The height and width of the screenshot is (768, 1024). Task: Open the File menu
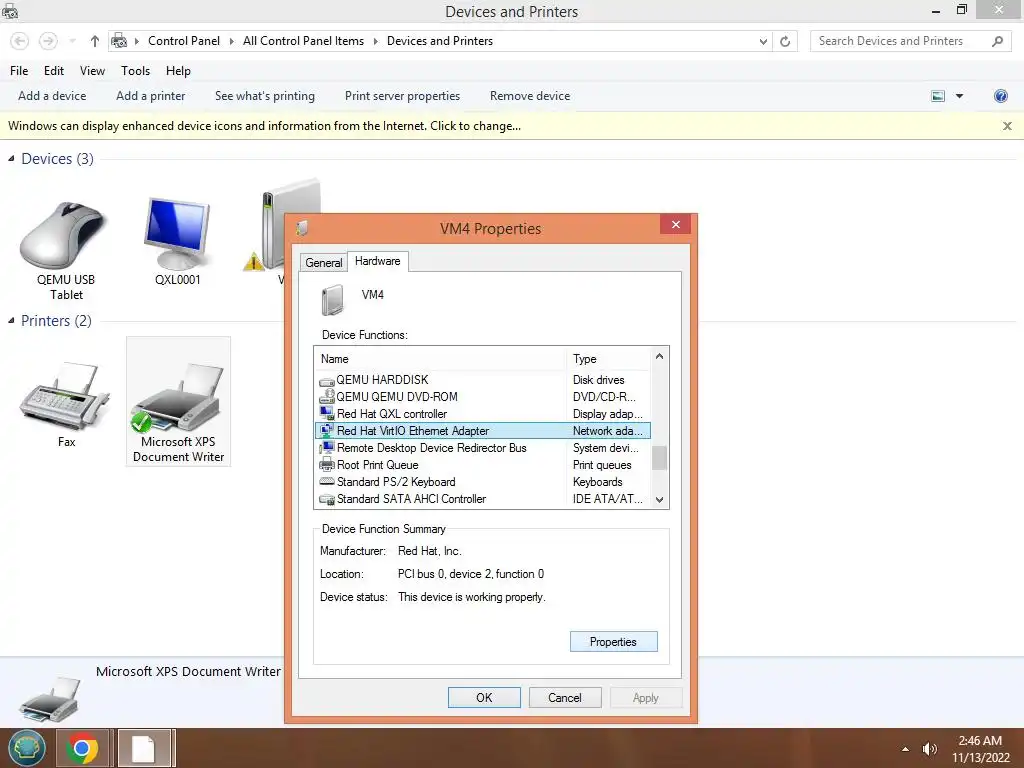[19, 71]
